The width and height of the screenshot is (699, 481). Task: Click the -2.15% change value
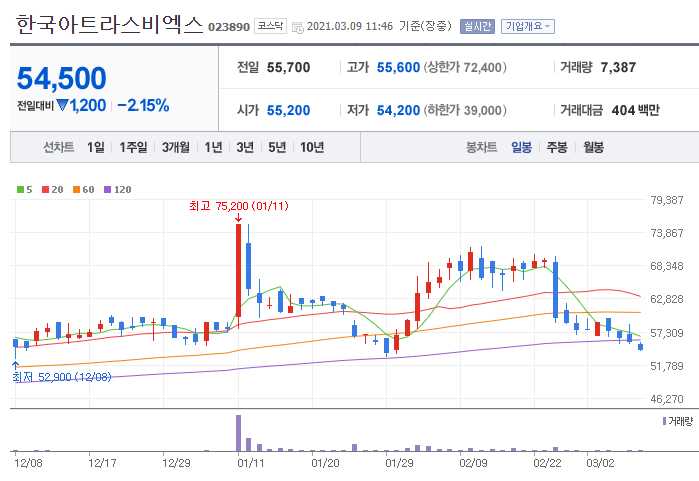[143, 106]
